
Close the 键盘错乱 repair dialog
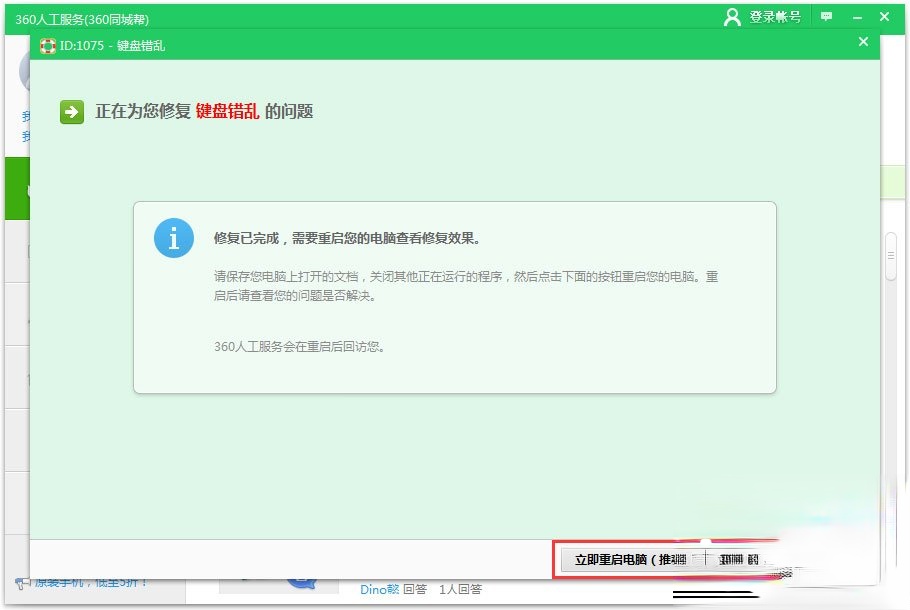coord(863,42)
